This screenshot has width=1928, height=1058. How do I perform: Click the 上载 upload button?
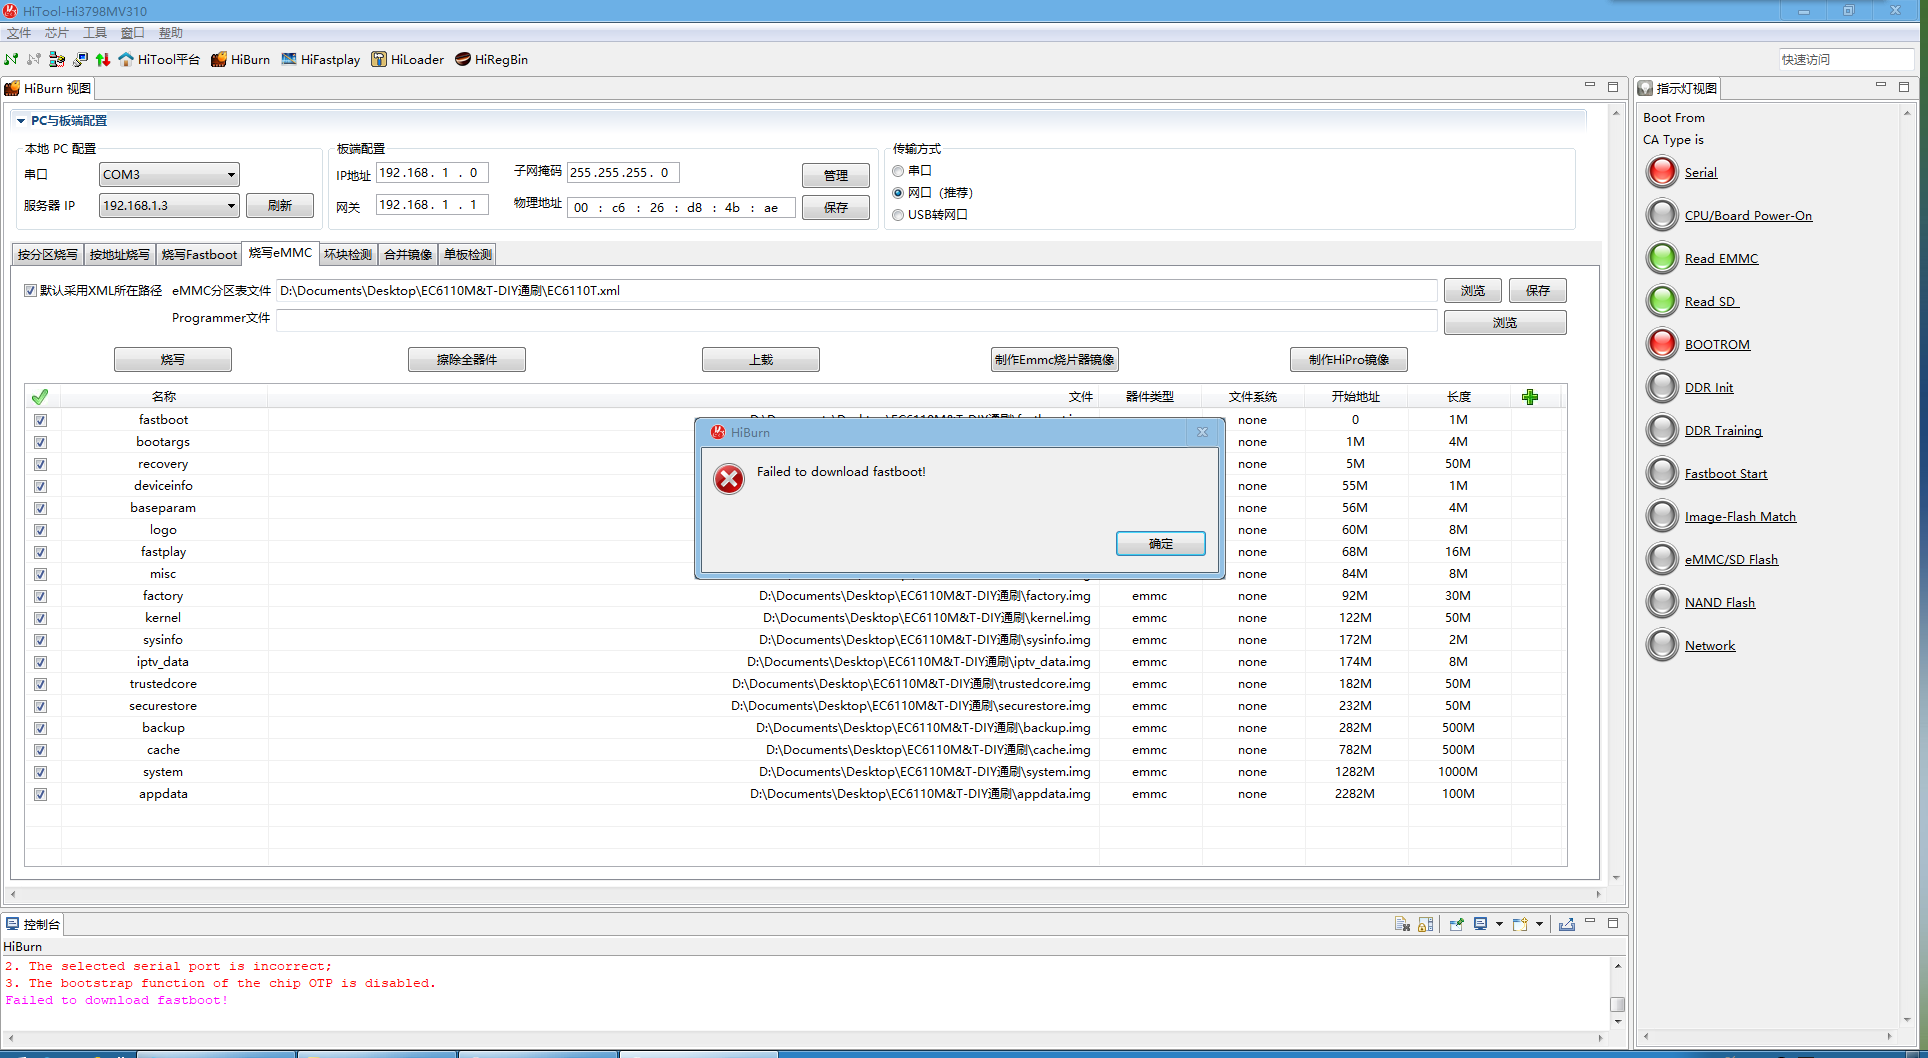point(761,360)
